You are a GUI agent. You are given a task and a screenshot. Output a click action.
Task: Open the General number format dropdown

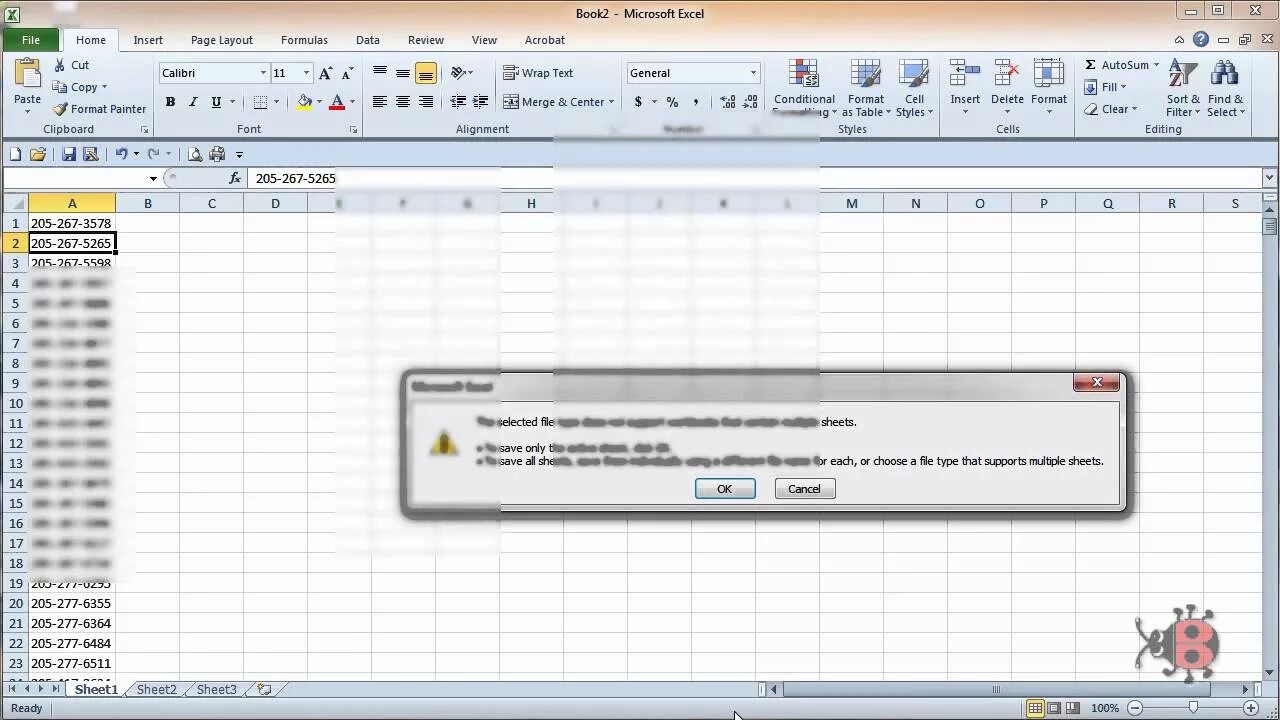pyautogui.click(x=753, y=73)
